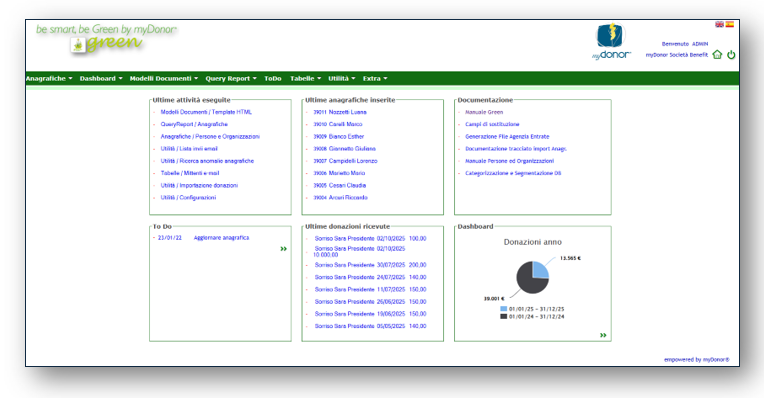Log out using the green power icon

(x=731, y=55)
